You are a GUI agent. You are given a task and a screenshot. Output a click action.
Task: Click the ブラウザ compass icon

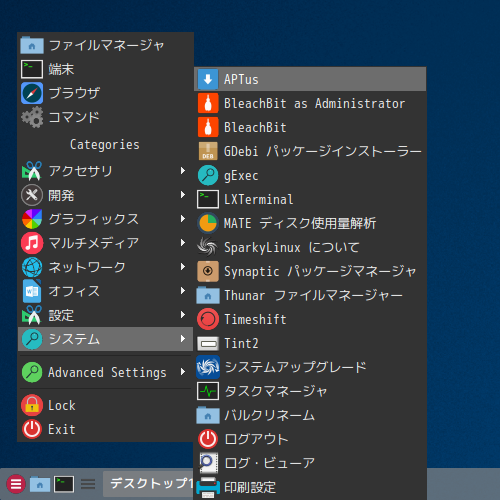[32, 93]
